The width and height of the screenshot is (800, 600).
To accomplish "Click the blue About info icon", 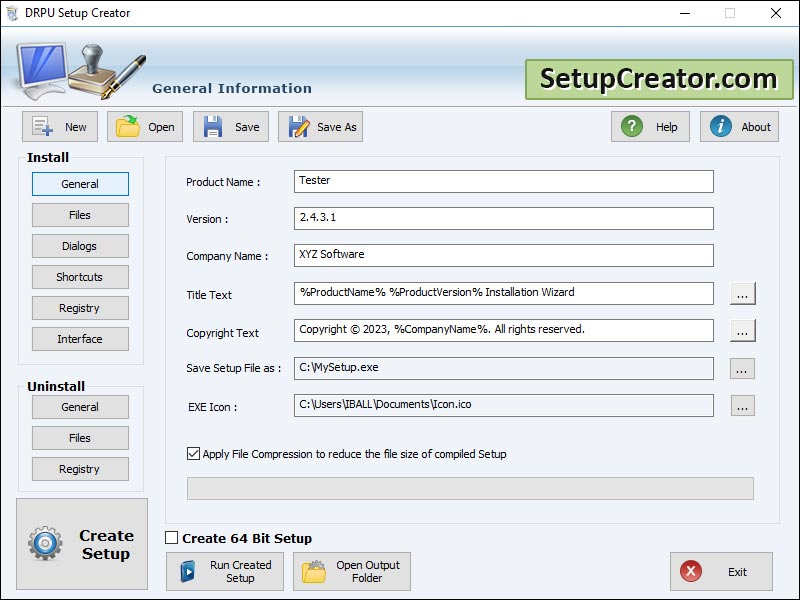I will tap(720, 126).
